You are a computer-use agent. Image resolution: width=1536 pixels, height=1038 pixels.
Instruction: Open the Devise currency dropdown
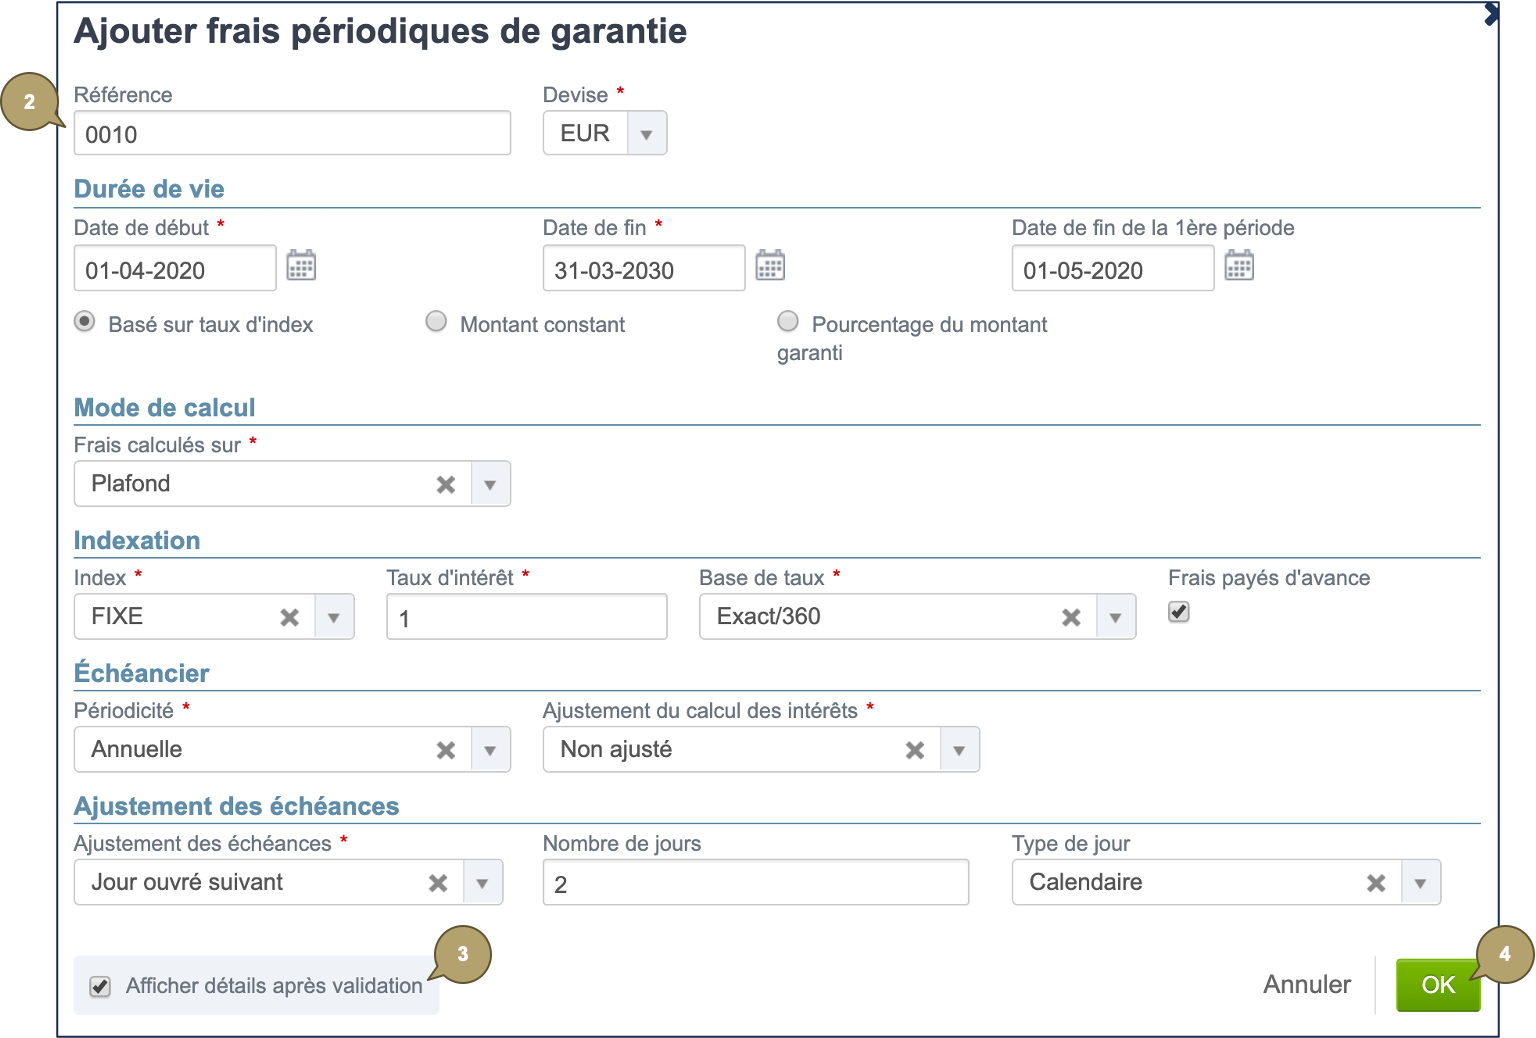[646, 132]
